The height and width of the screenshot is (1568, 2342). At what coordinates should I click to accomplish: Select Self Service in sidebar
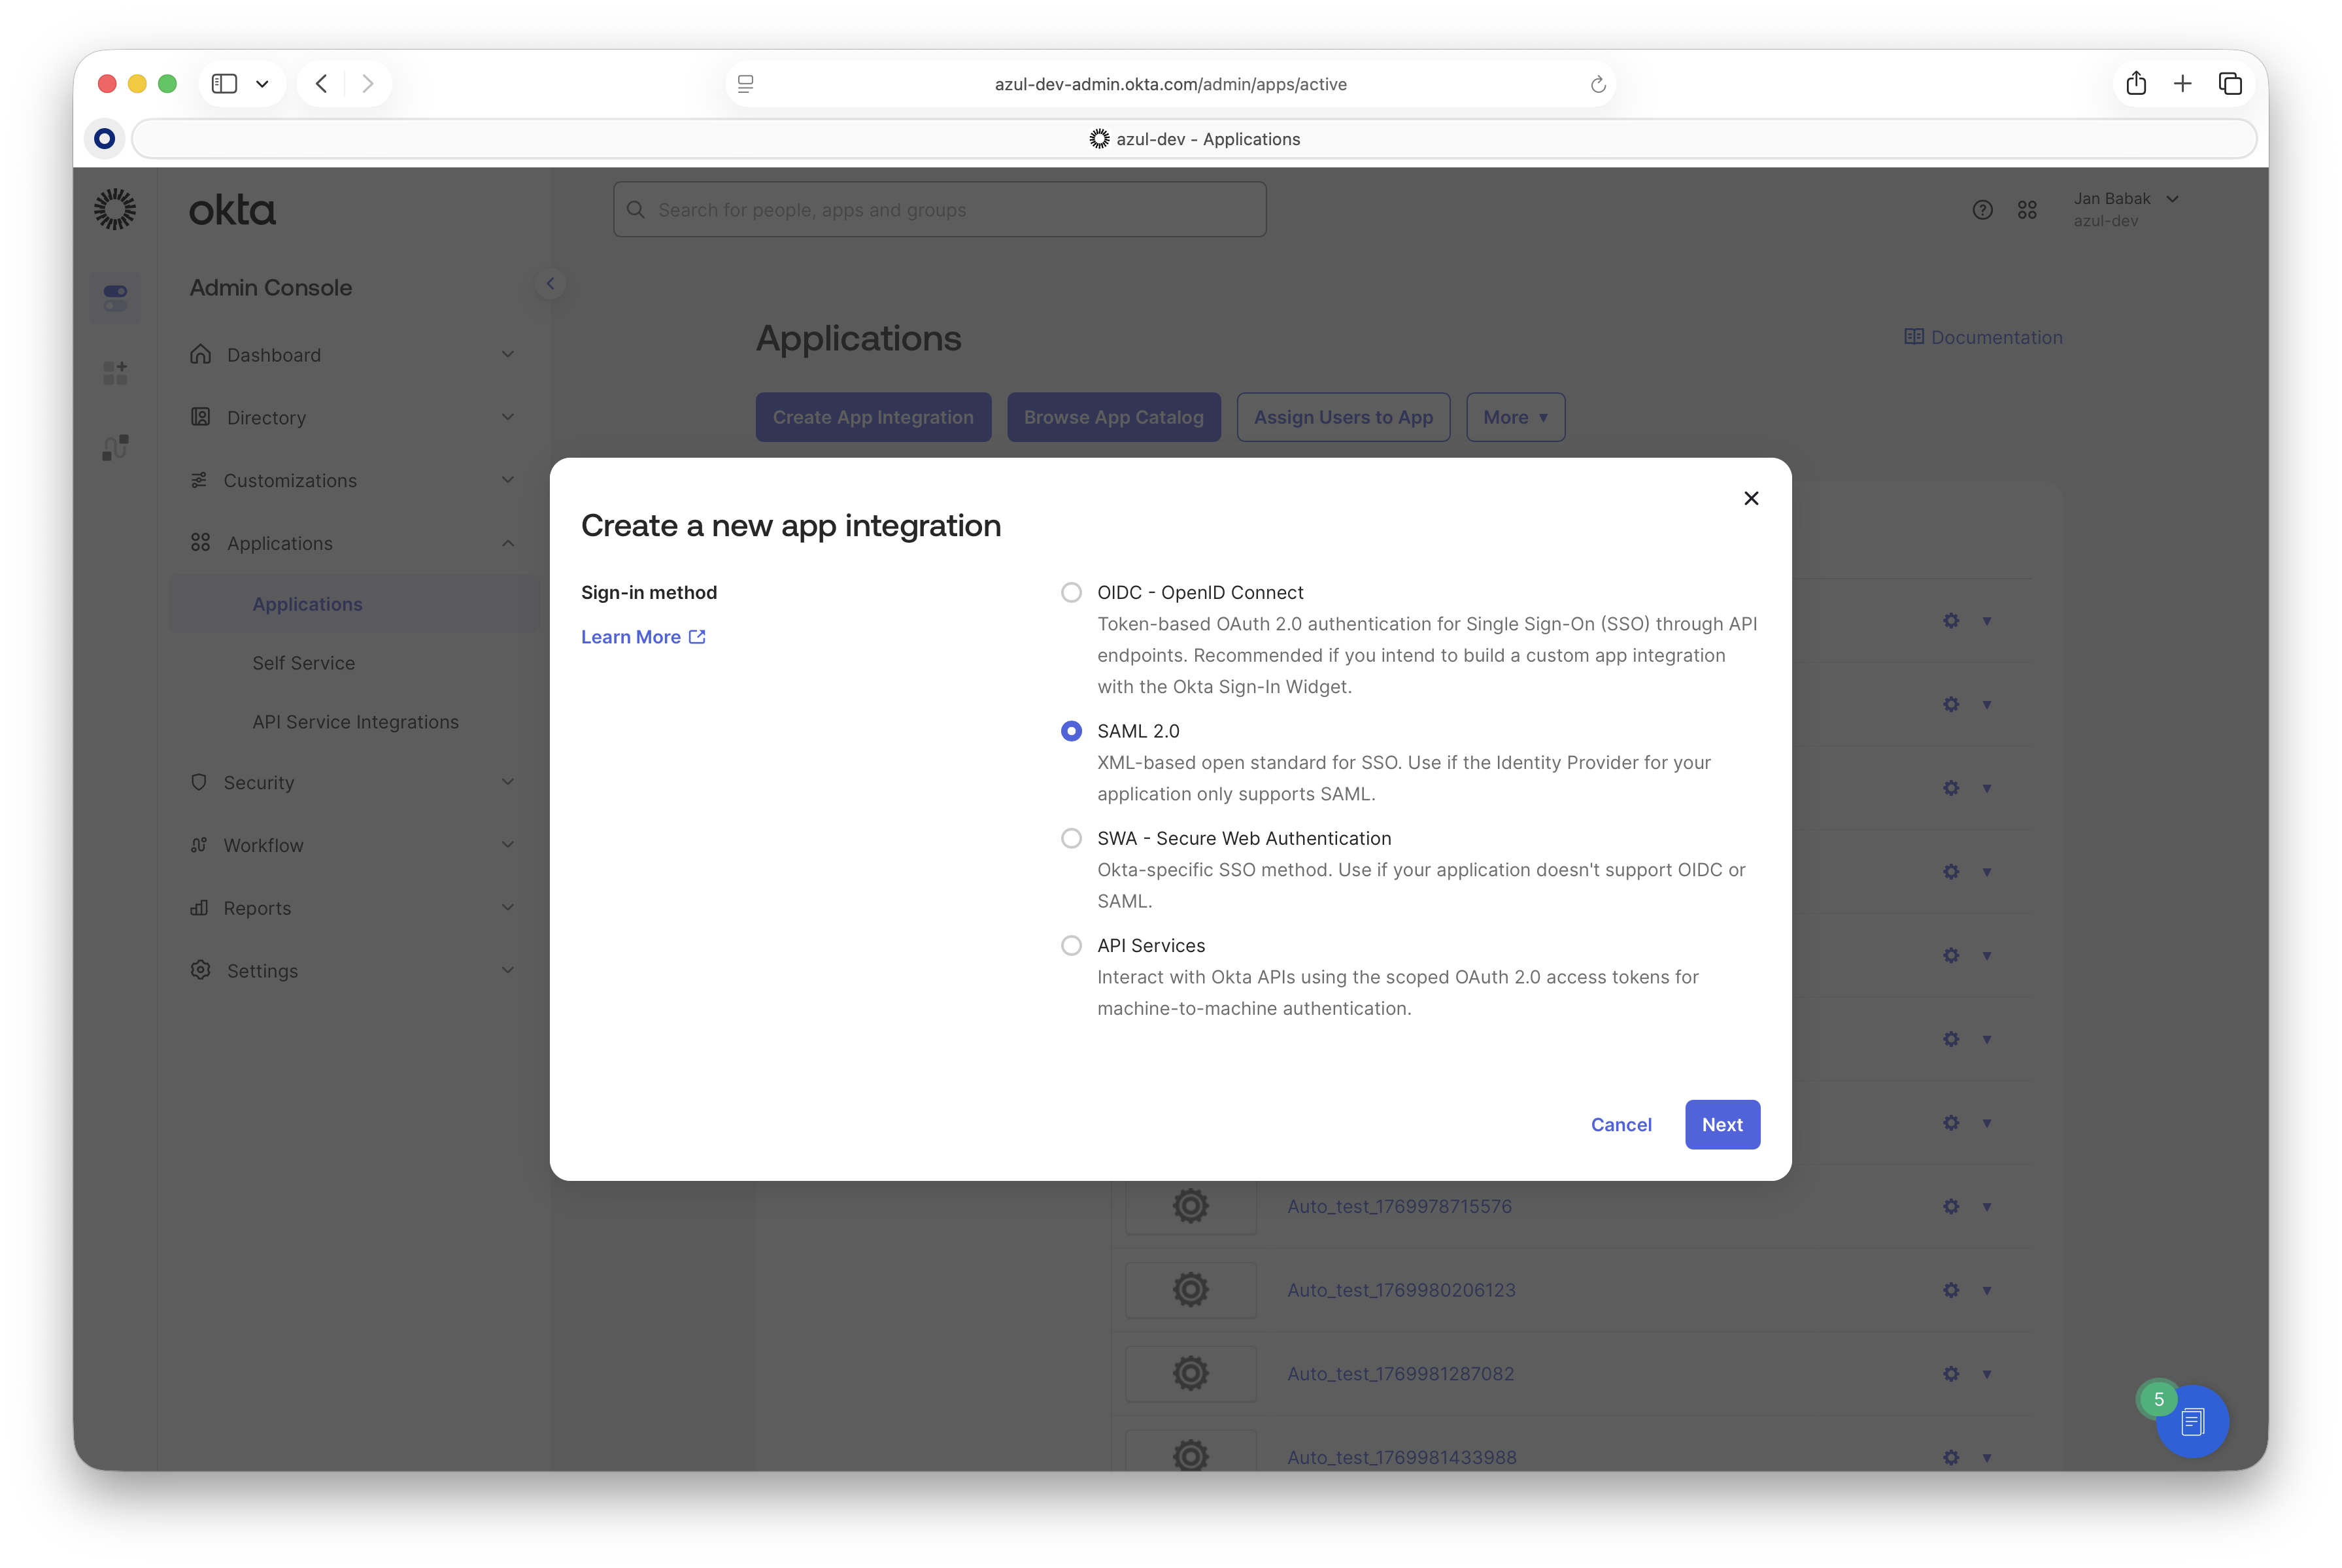coord(303,663)
